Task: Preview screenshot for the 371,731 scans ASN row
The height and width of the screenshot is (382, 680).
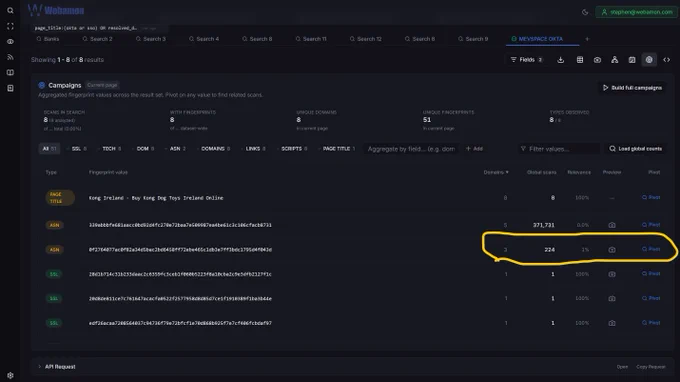Action: pos(612,225)
